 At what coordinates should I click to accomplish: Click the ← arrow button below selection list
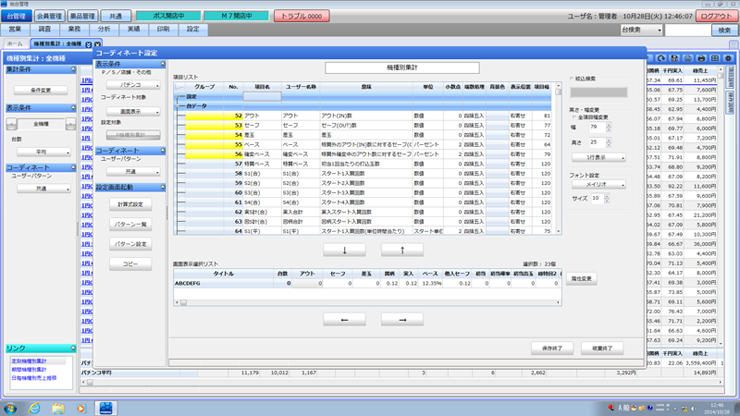pyautogui.click(x=345, y=320)
